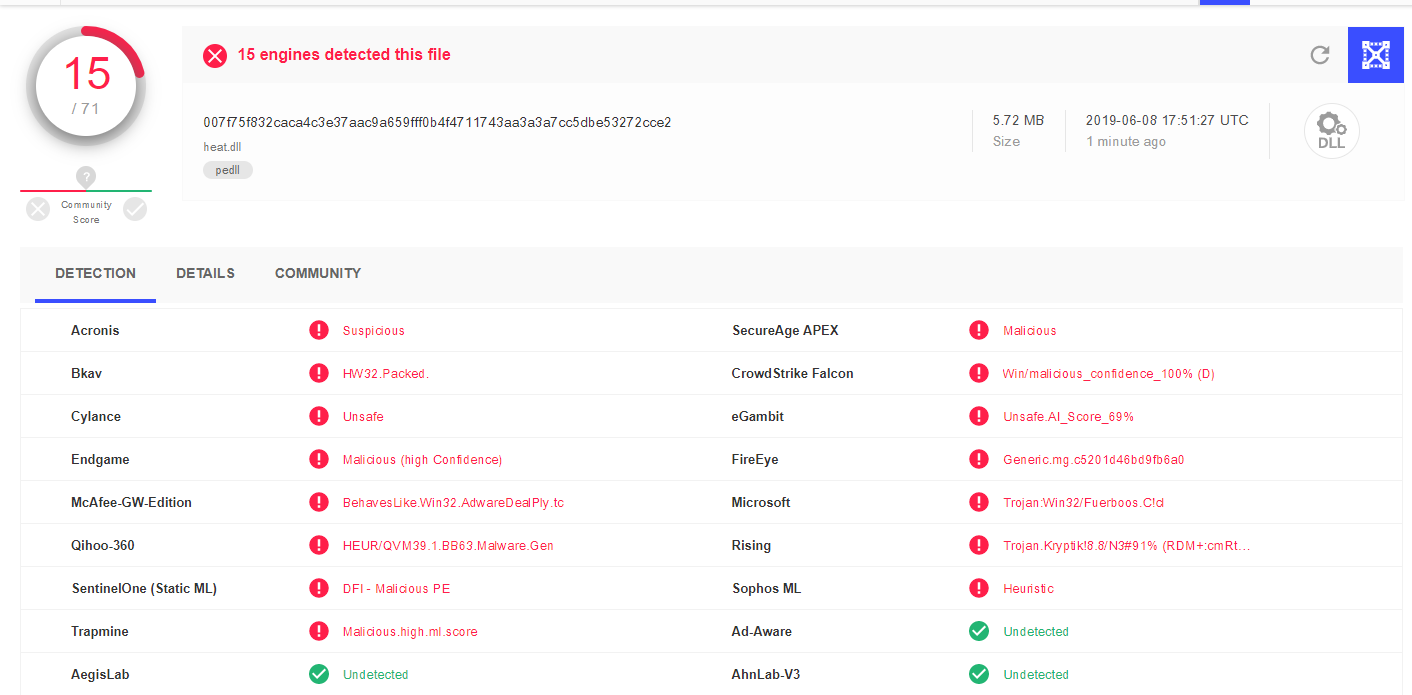Screen dimensions: 1412x695
Task: Click 'BehavesLike.Win32.AdwareDealPly.tc' result
Action: [454, 503]
